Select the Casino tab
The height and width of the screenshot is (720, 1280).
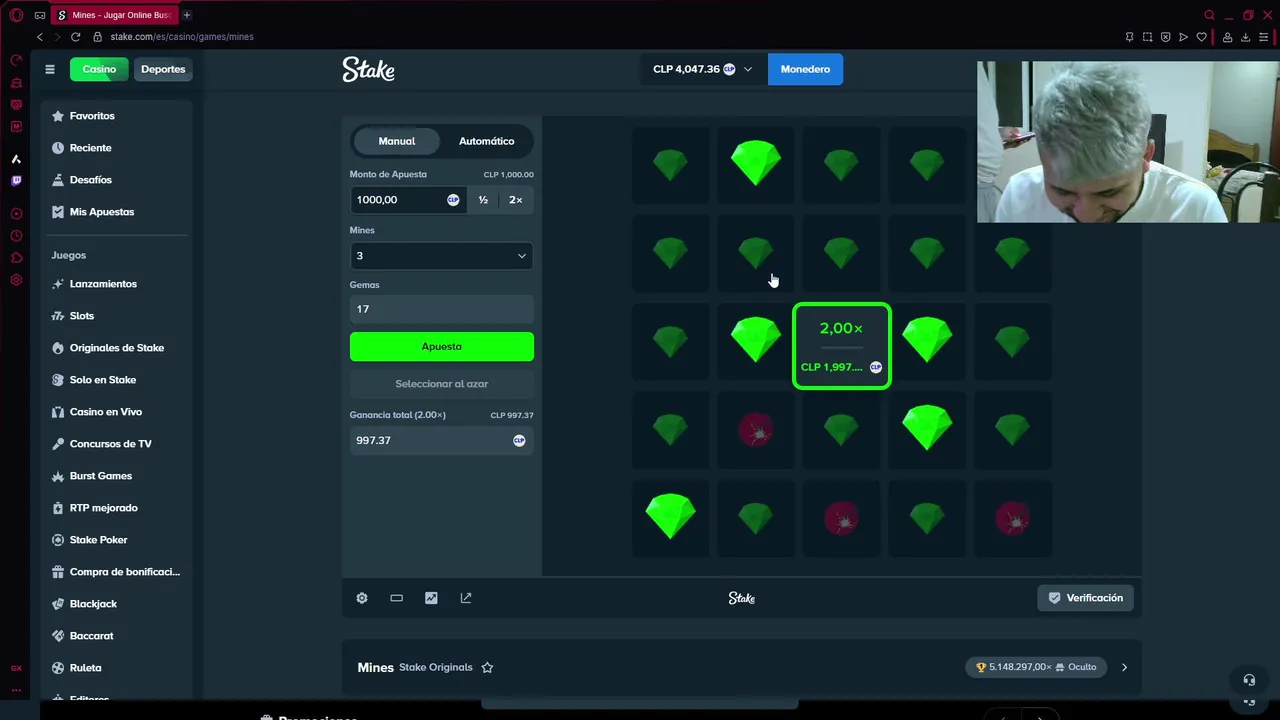99,69
